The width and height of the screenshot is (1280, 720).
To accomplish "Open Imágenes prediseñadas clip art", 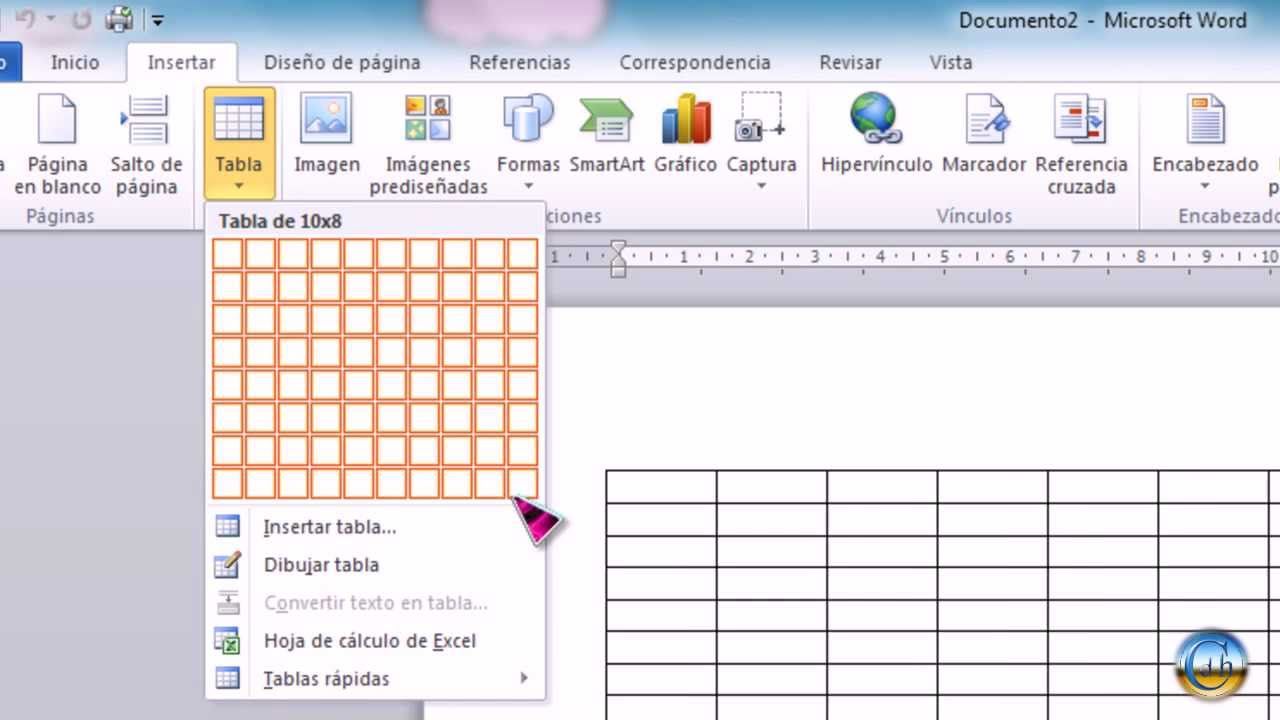I will coord(428,145).
